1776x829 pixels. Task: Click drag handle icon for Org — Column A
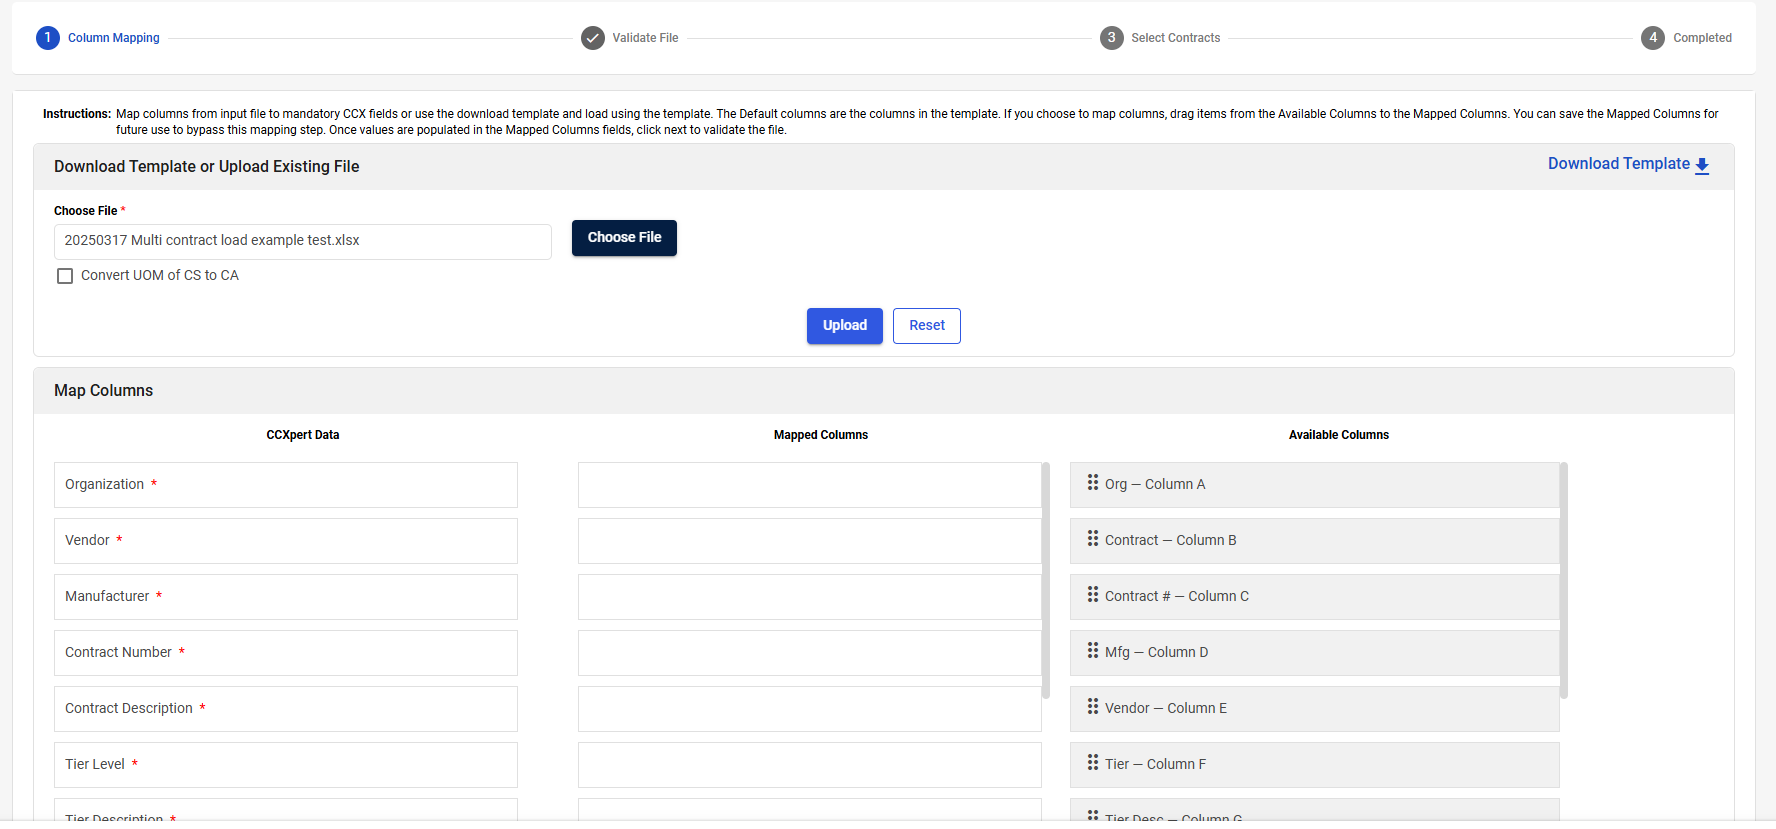[1093, 483]
